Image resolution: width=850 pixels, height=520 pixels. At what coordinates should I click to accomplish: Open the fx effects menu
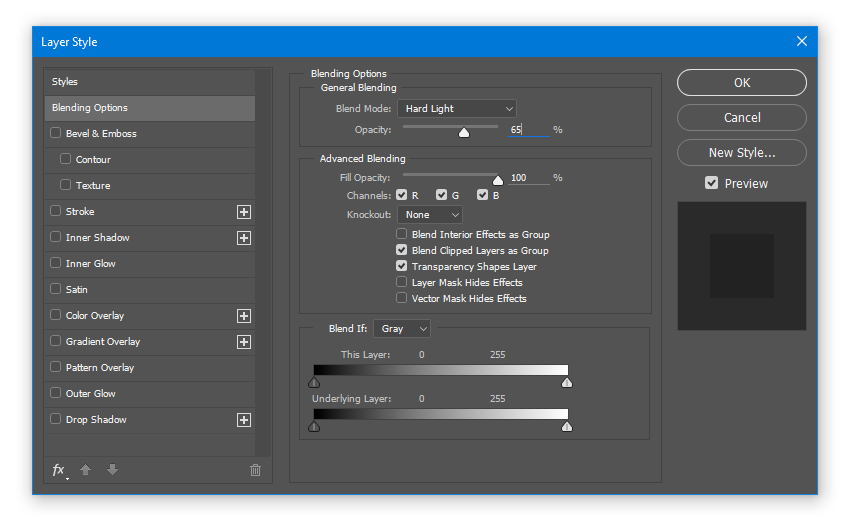point(59,470)
